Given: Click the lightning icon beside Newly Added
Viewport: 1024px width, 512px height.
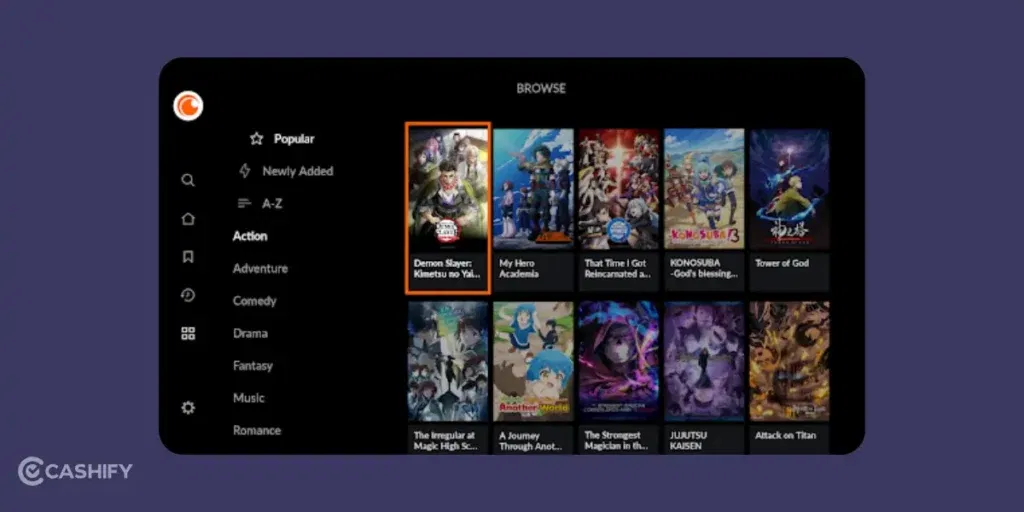Looking at the screenshot, I should (245, 171).
